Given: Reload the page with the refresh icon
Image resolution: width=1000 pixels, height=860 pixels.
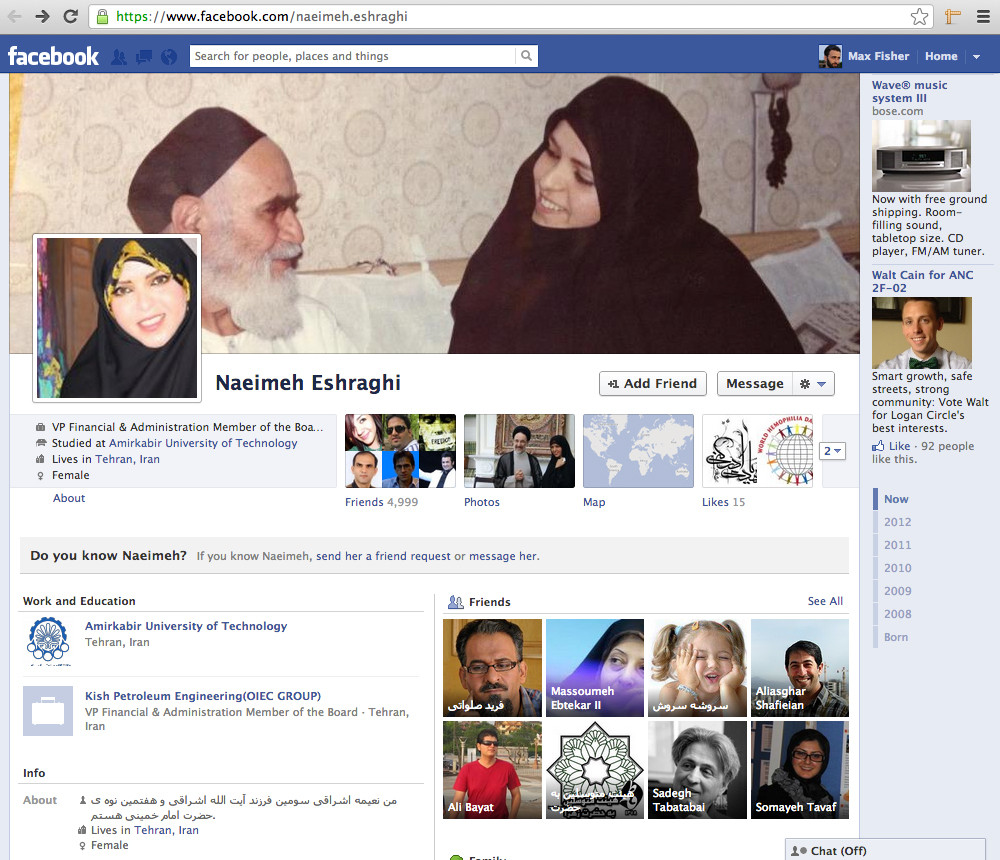Looking at the screenshot, I should tap(70, 16).
